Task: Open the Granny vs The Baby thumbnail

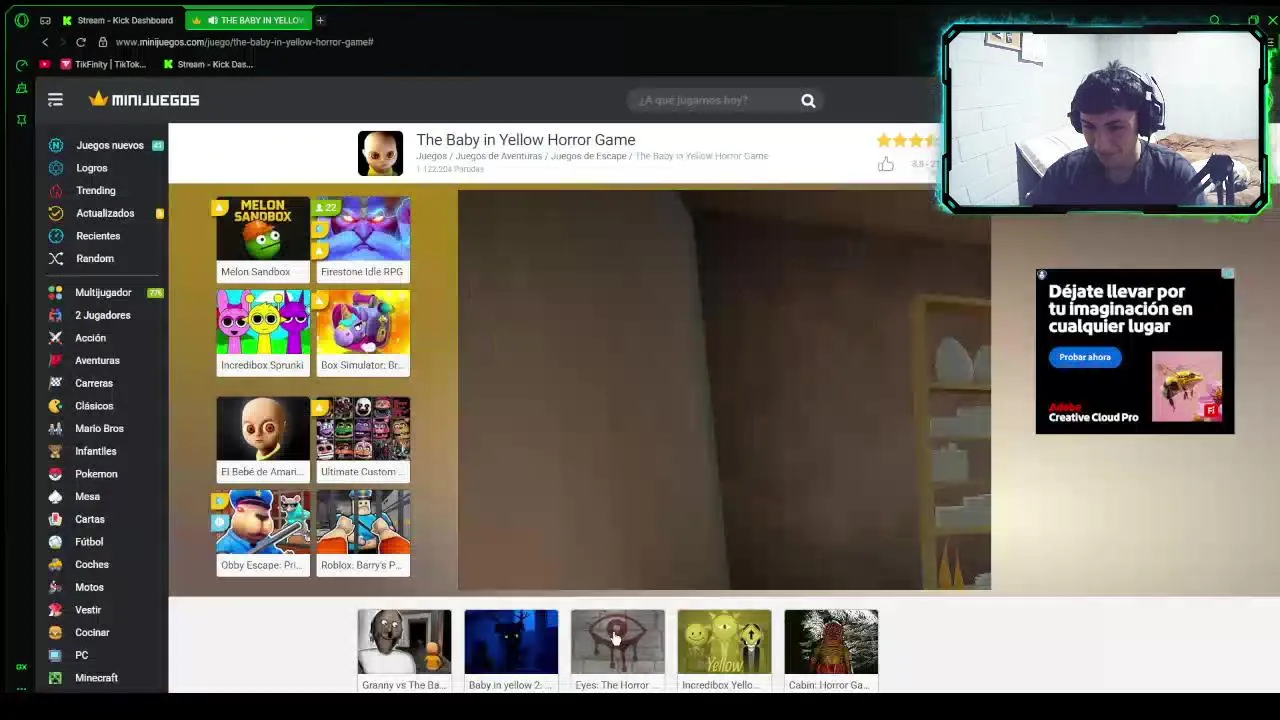Action: click(x=404, y=650)
